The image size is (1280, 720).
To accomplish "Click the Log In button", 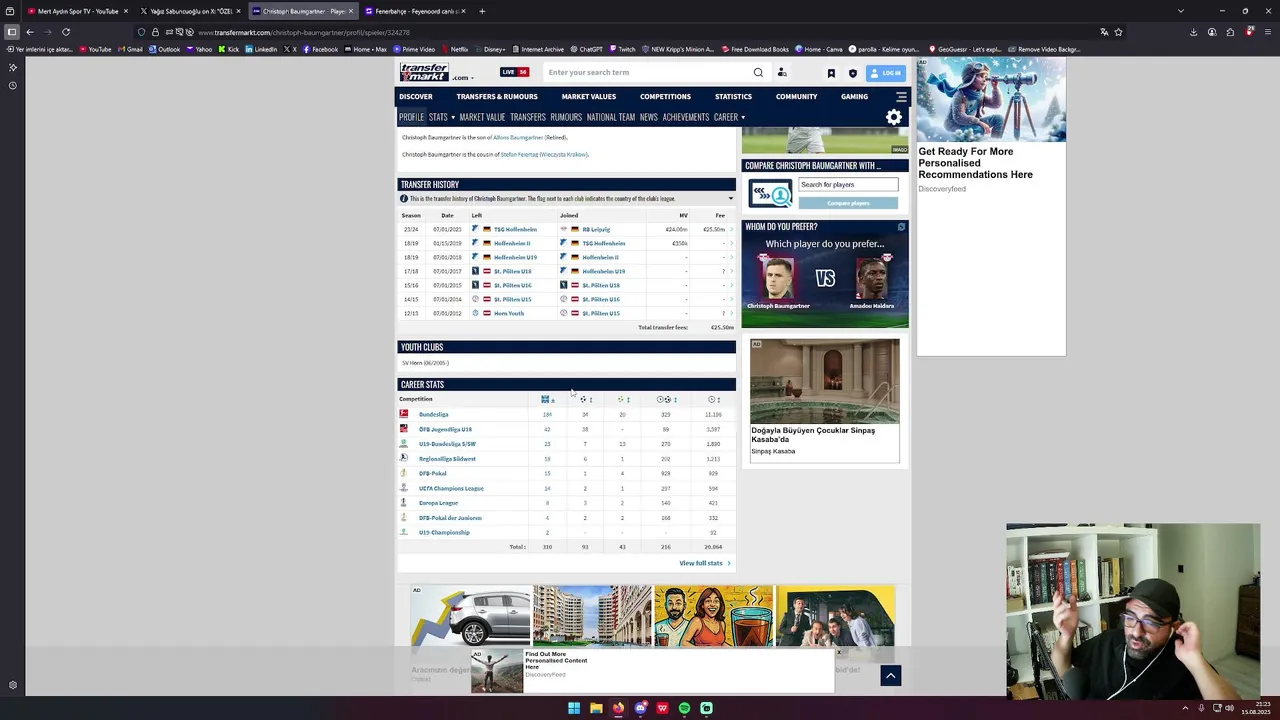I will pos(886,73).
